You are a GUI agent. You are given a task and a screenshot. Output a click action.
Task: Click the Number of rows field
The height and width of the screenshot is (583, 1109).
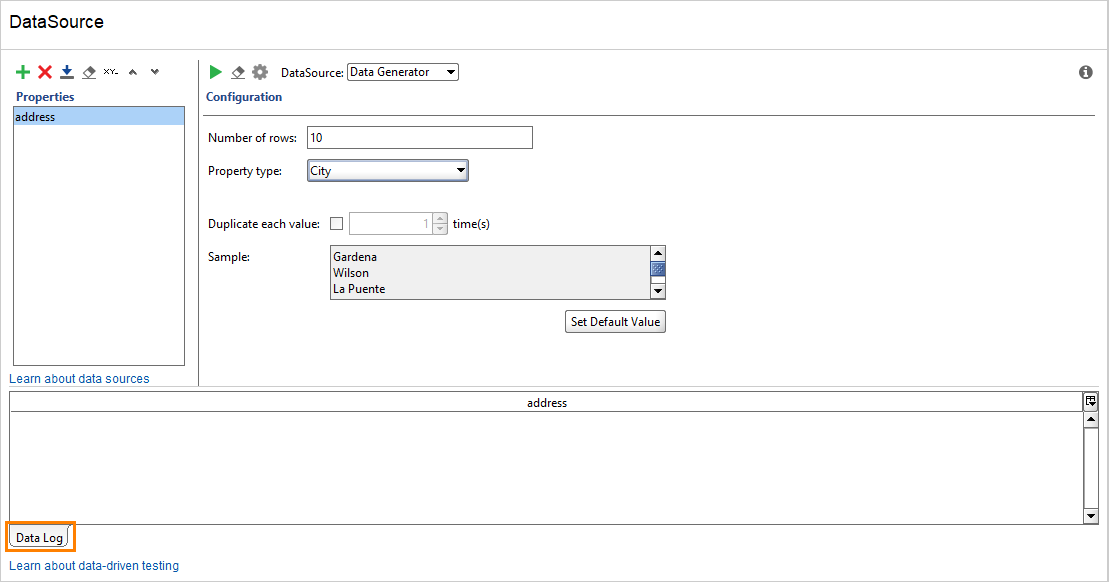click(x=419, y=137)
